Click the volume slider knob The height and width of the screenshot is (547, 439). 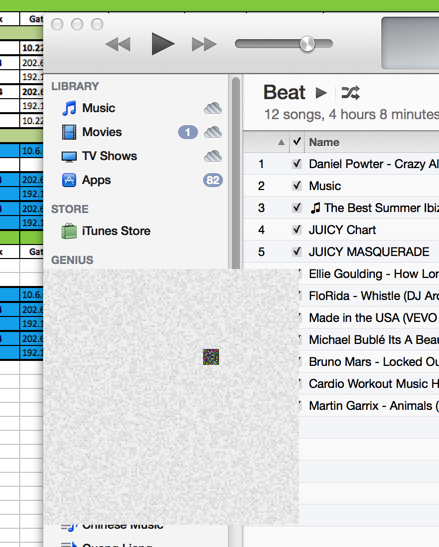(307, 44)
